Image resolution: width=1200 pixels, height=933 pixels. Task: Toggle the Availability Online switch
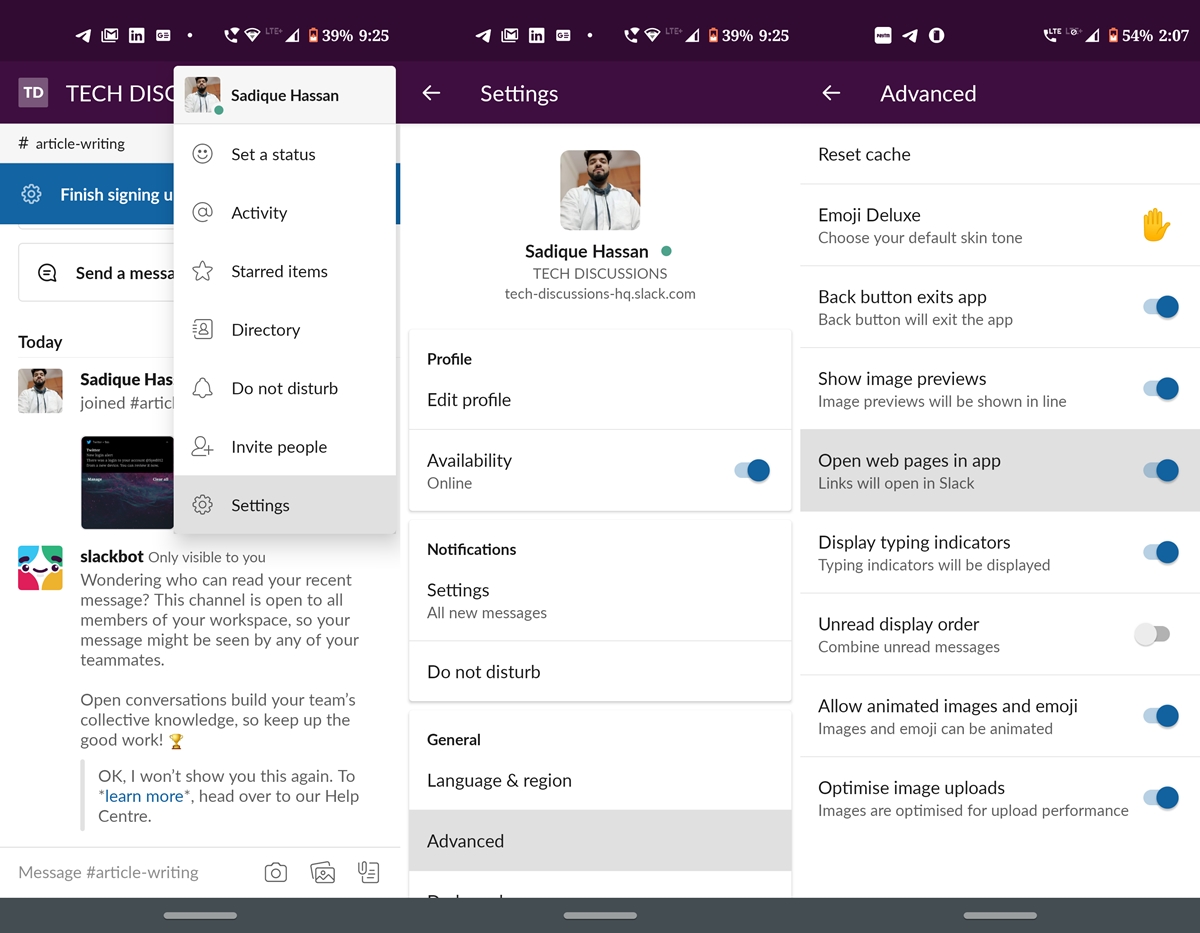pyautogui.click(x=752, y=470)
